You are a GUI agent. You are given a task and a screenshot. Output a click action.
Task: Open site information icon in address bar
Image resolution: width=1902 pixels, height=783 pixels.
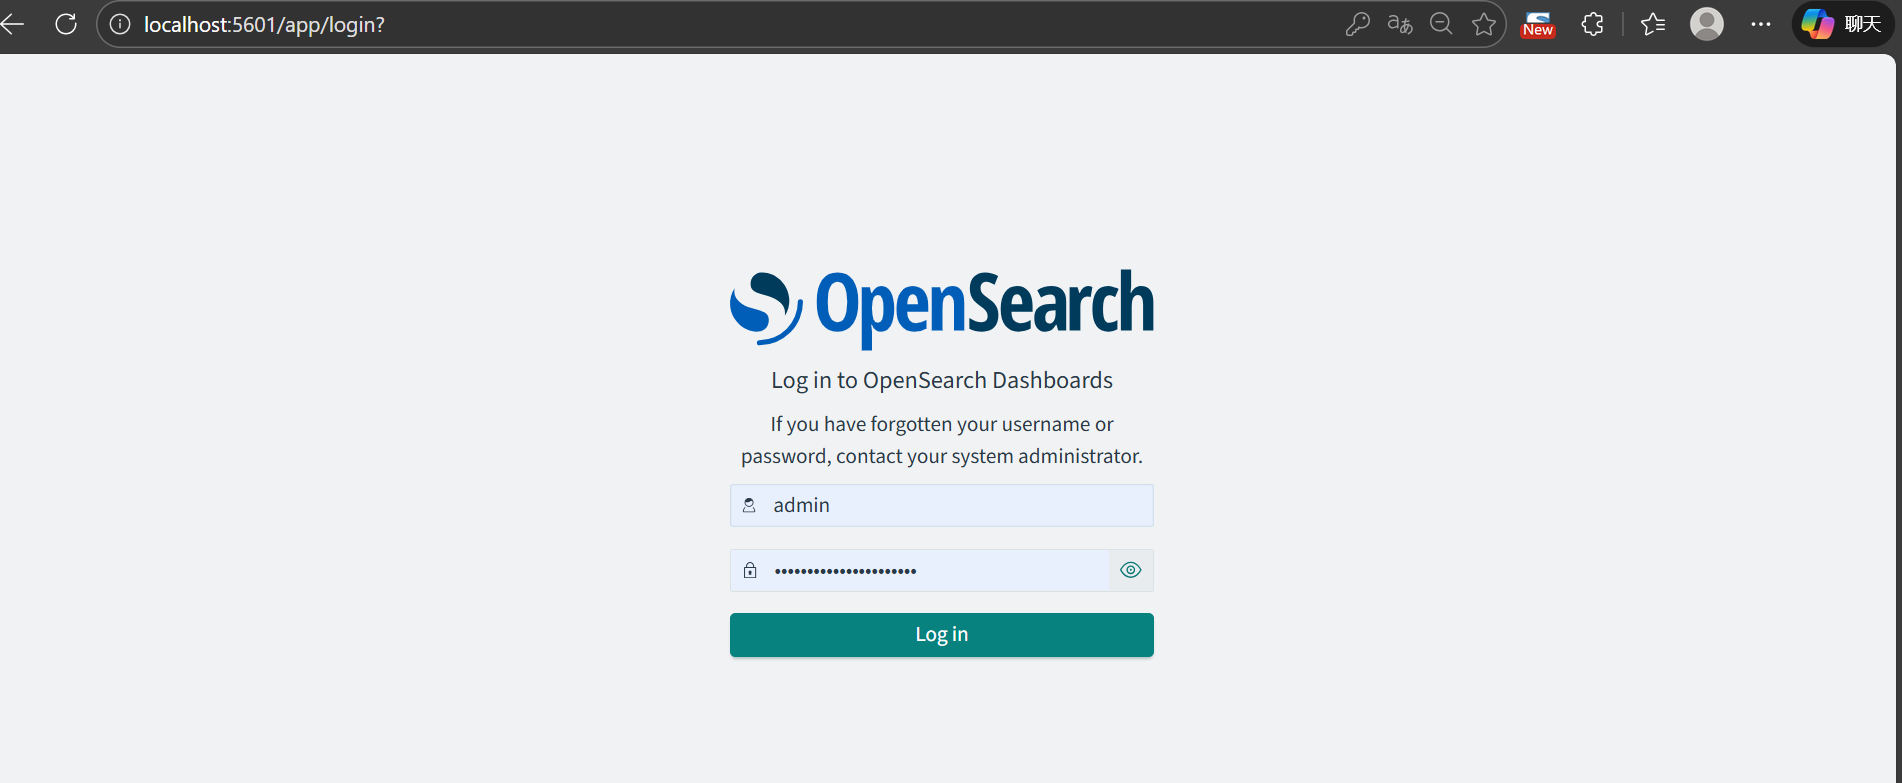click(120, 24)
